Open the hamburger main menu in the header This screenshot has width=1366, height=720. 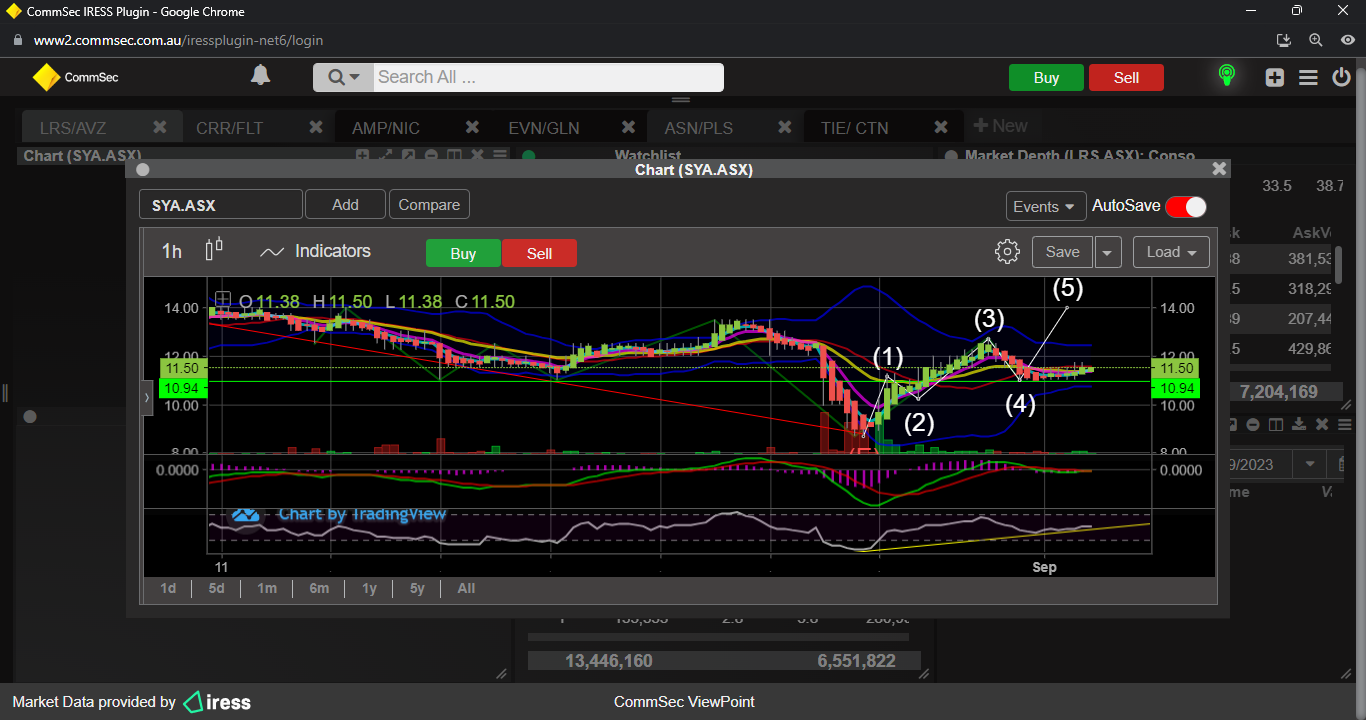click(x=1308, y=77)
